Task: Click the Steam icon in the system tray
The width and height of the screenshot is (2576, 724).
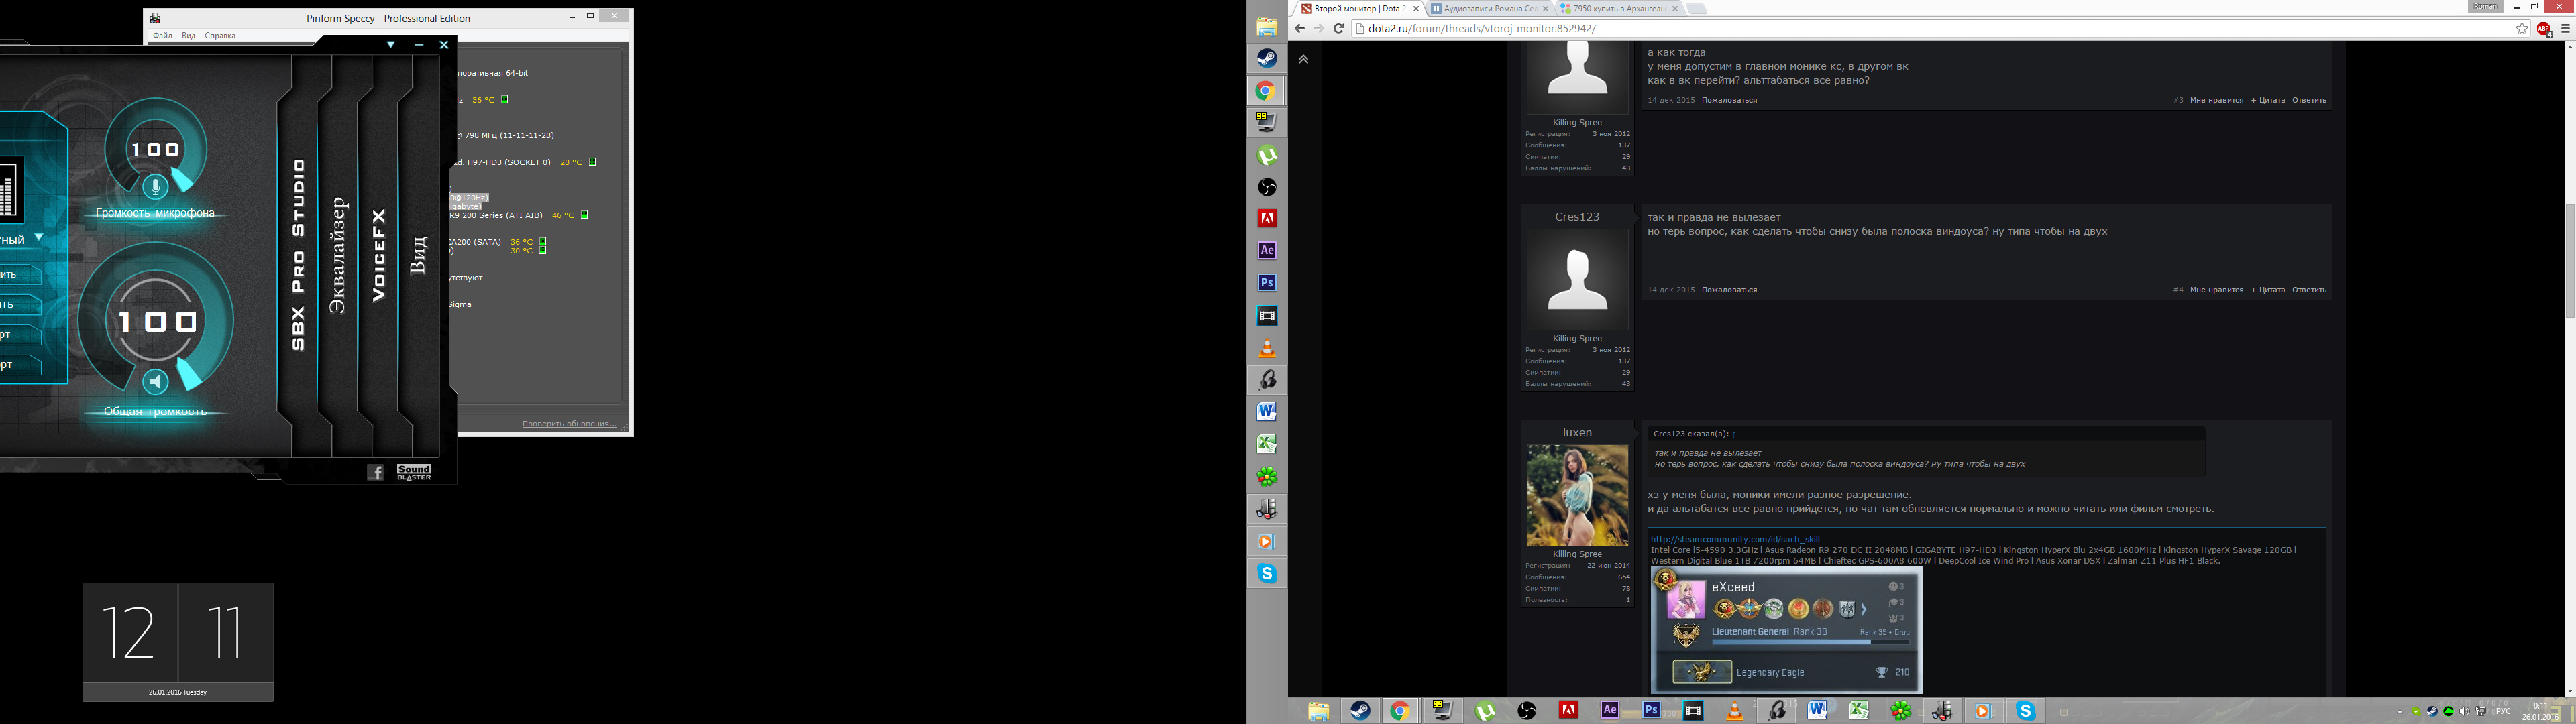Action: 2433,712
